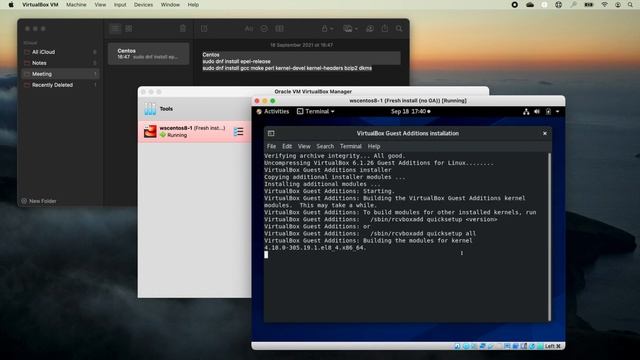Click the optical disk icon in VM status bar
Image resolution: width=640 pixels, height=360 pixels.
(466, 346)
